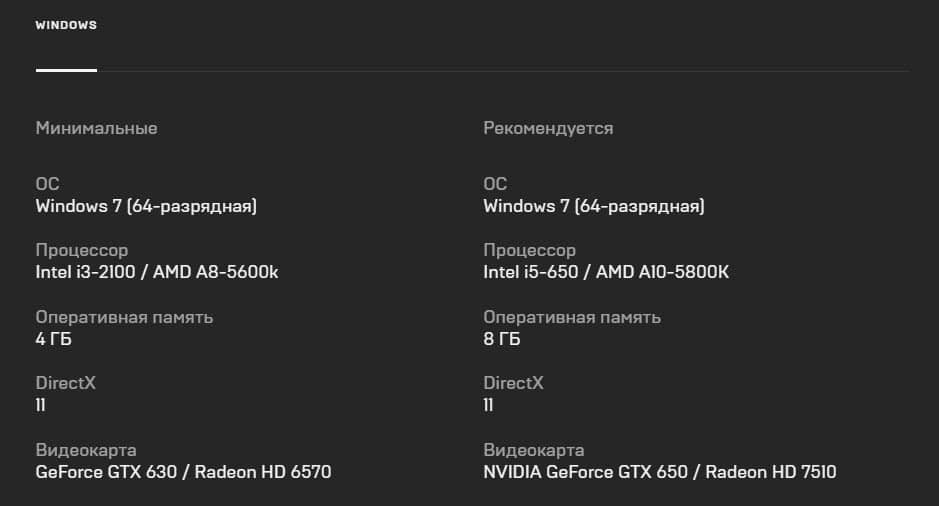Click GeForce GTX 630 / Radeon HD 6570
The image size is (939, 506).
183,472
